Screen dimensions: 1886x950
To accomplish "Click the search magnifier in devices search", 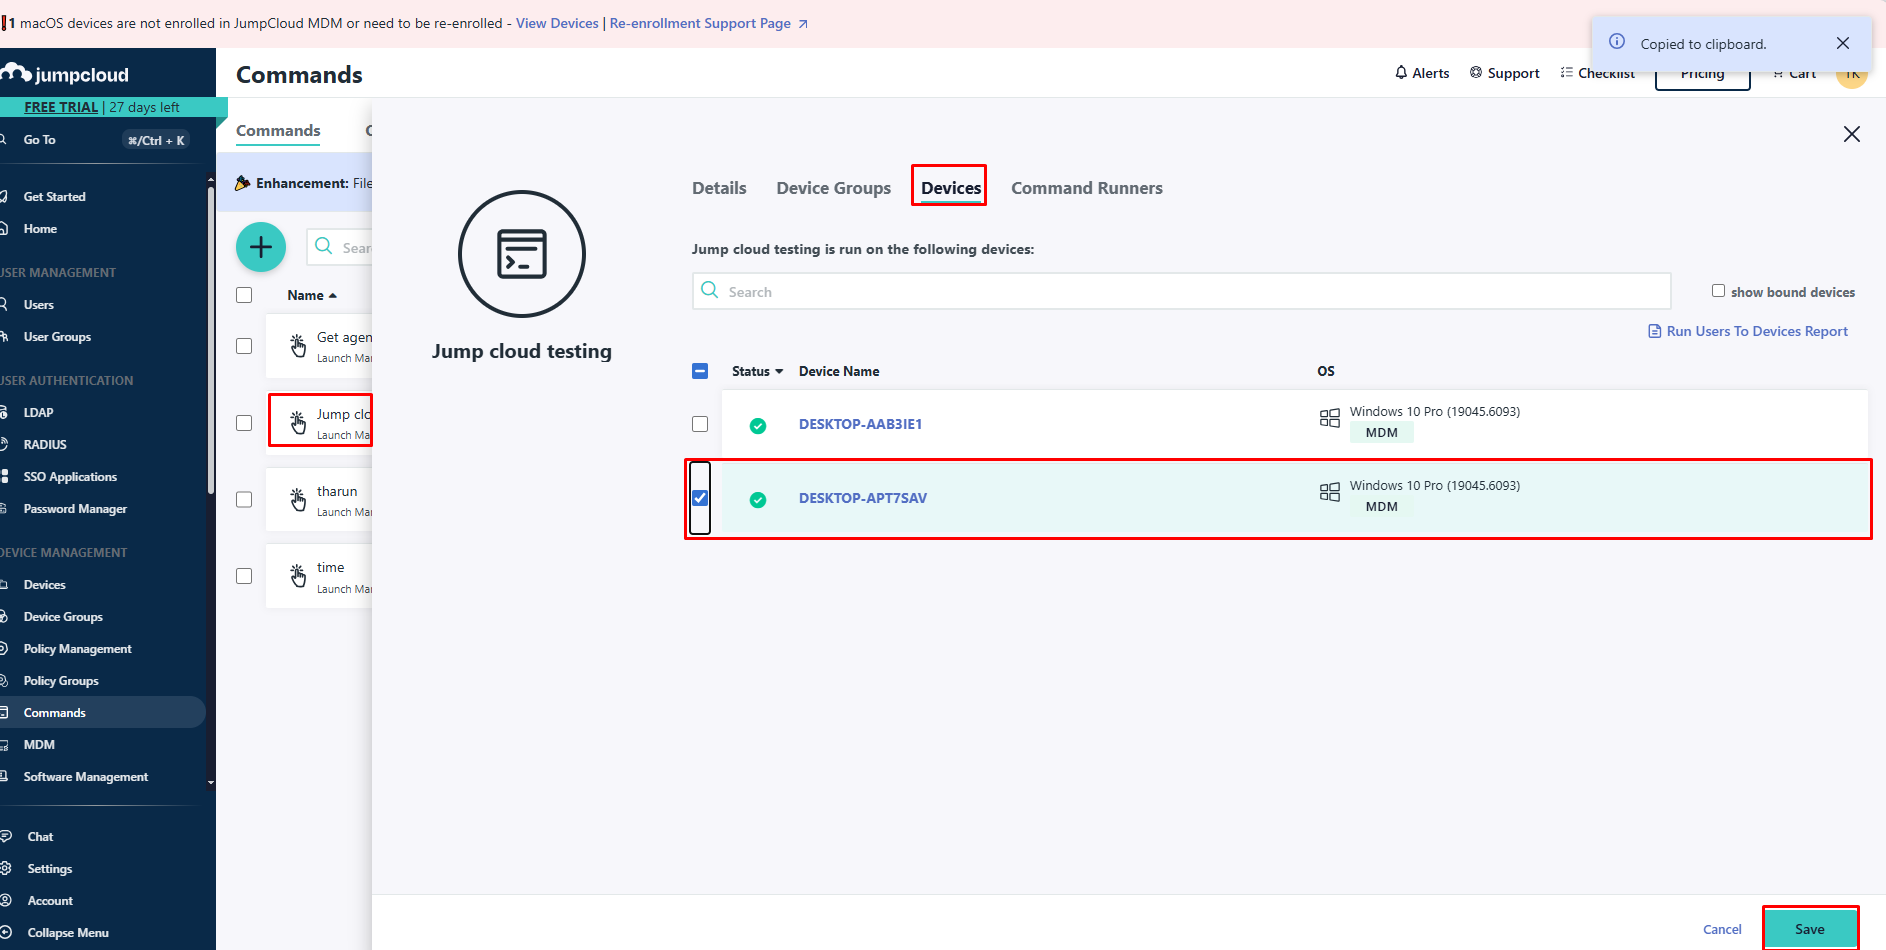I will click(x=710, y=290).
